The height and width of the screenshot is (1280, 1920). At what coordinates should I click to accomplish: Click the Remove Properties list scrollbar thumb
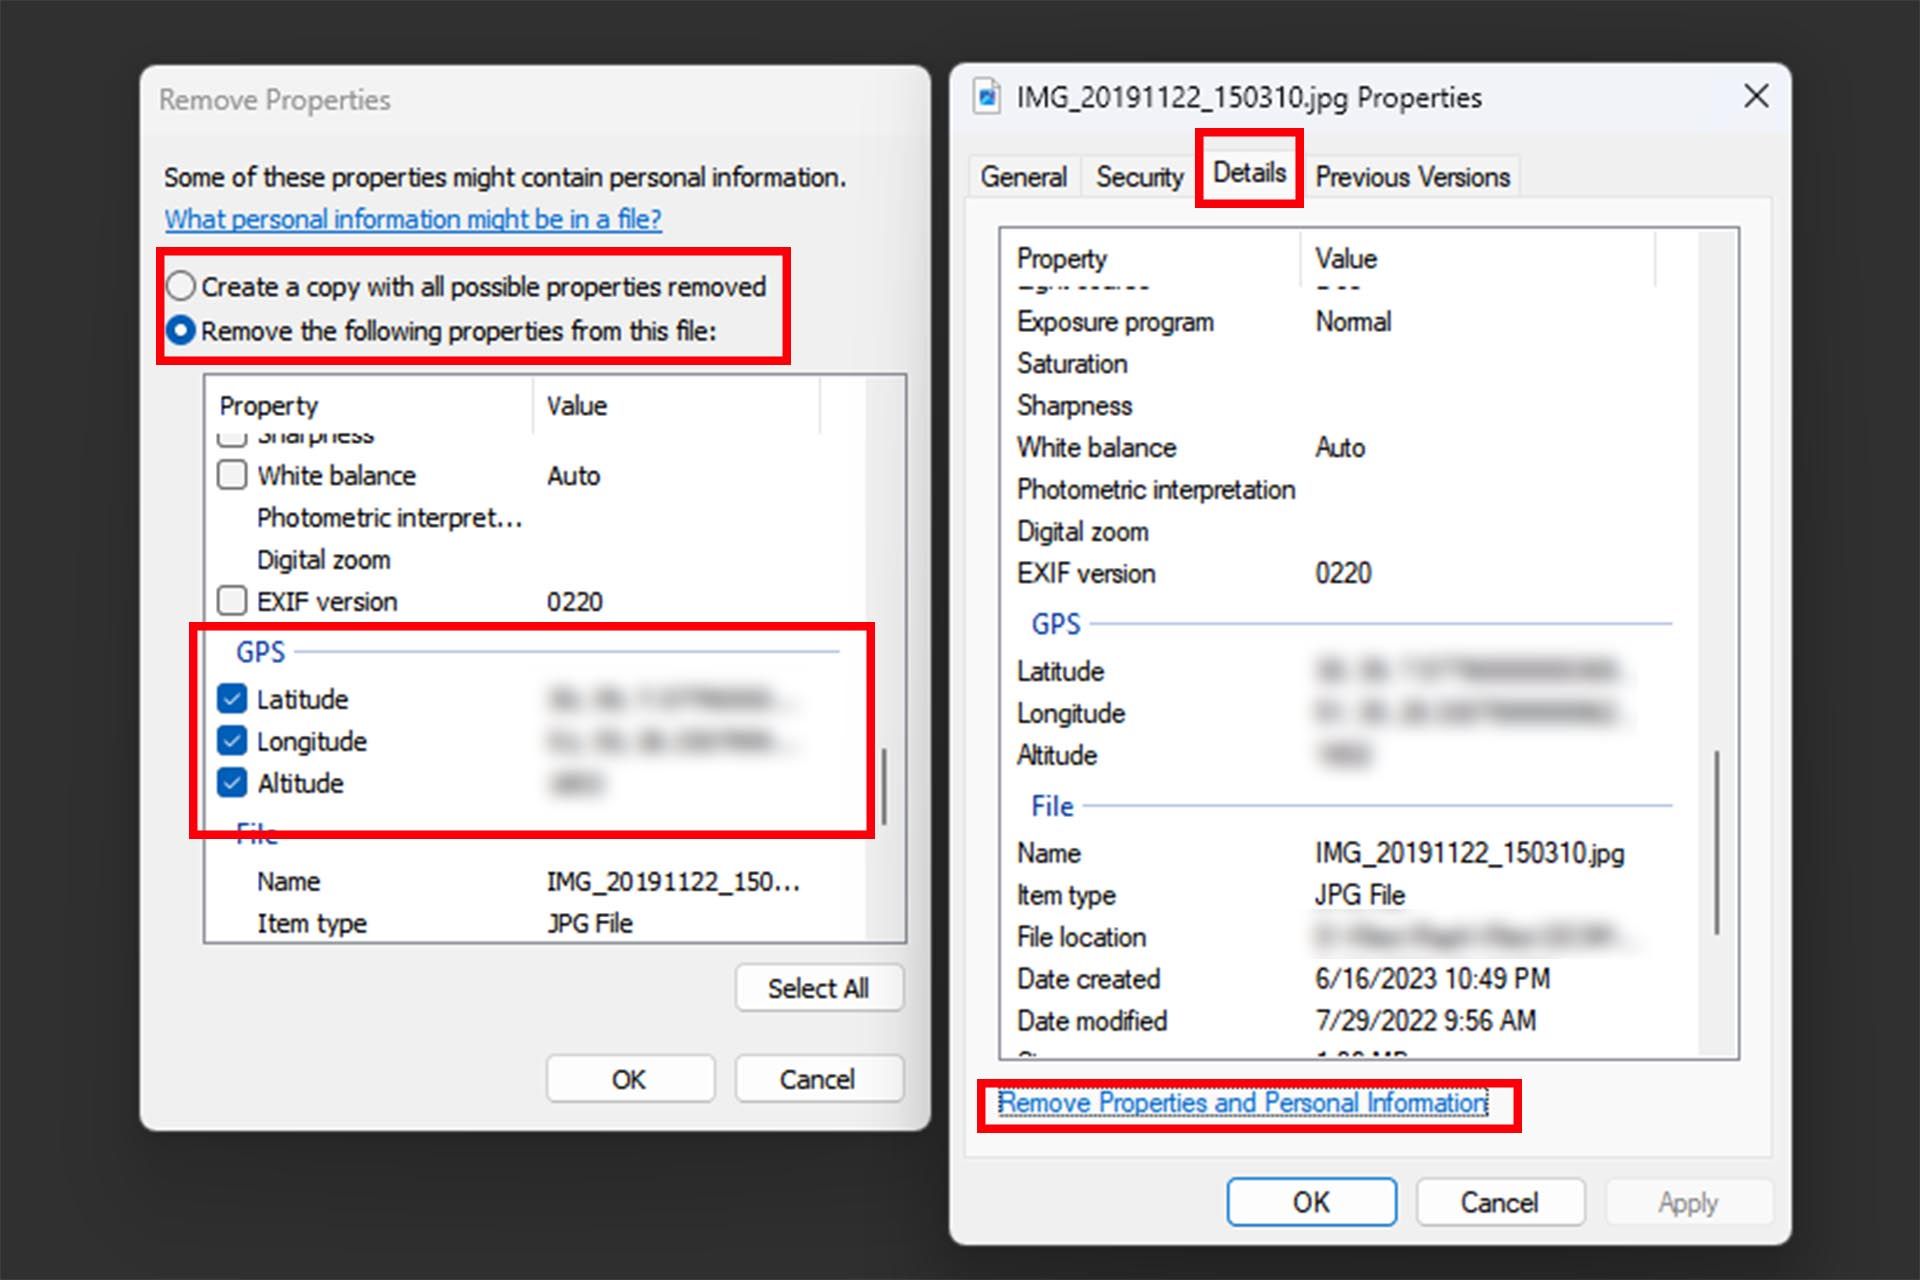(884, 786)
